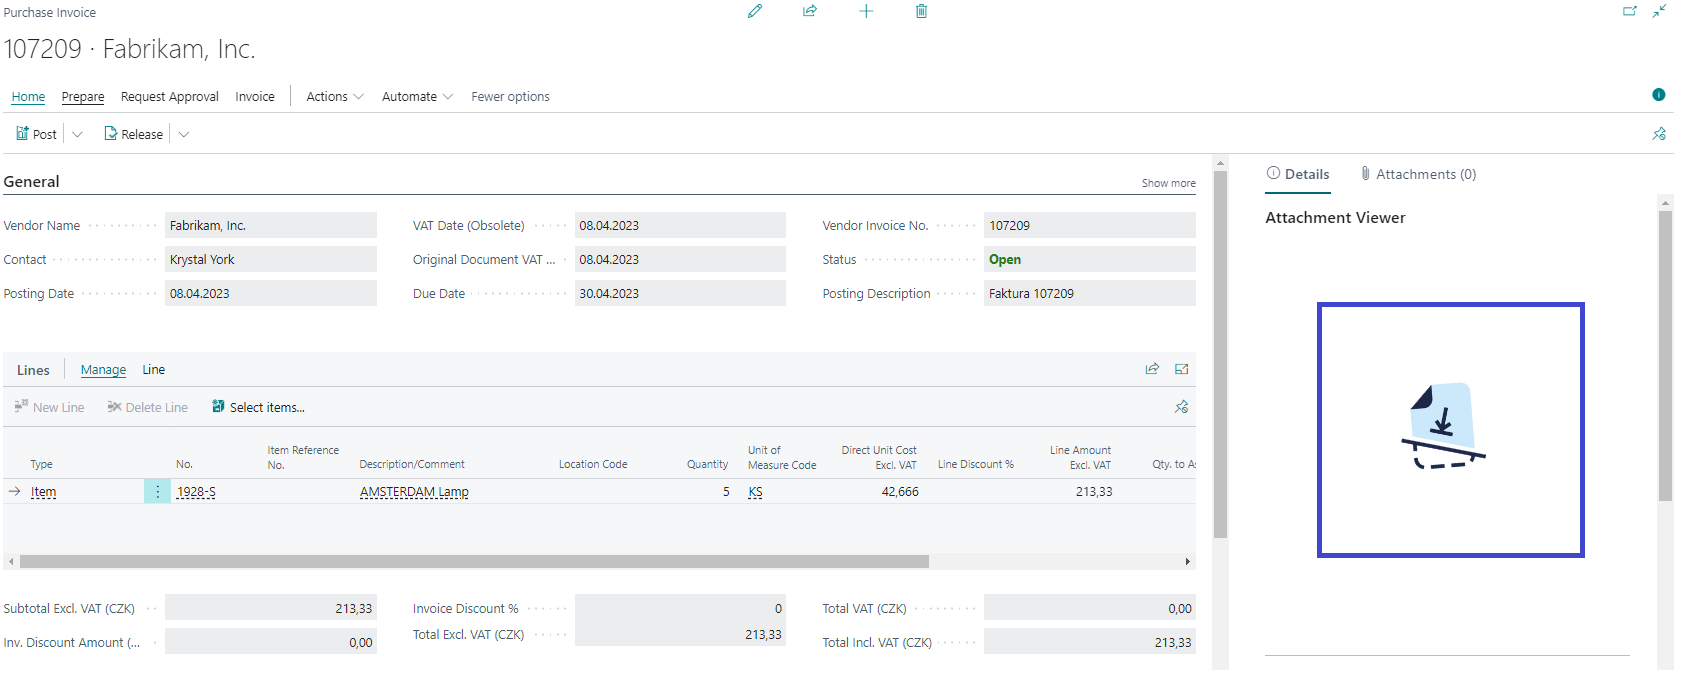Switch to the Prepare tab
The height and width of the screenshot is (686, 1684).
pyautogui.click(x=83, y=97)
